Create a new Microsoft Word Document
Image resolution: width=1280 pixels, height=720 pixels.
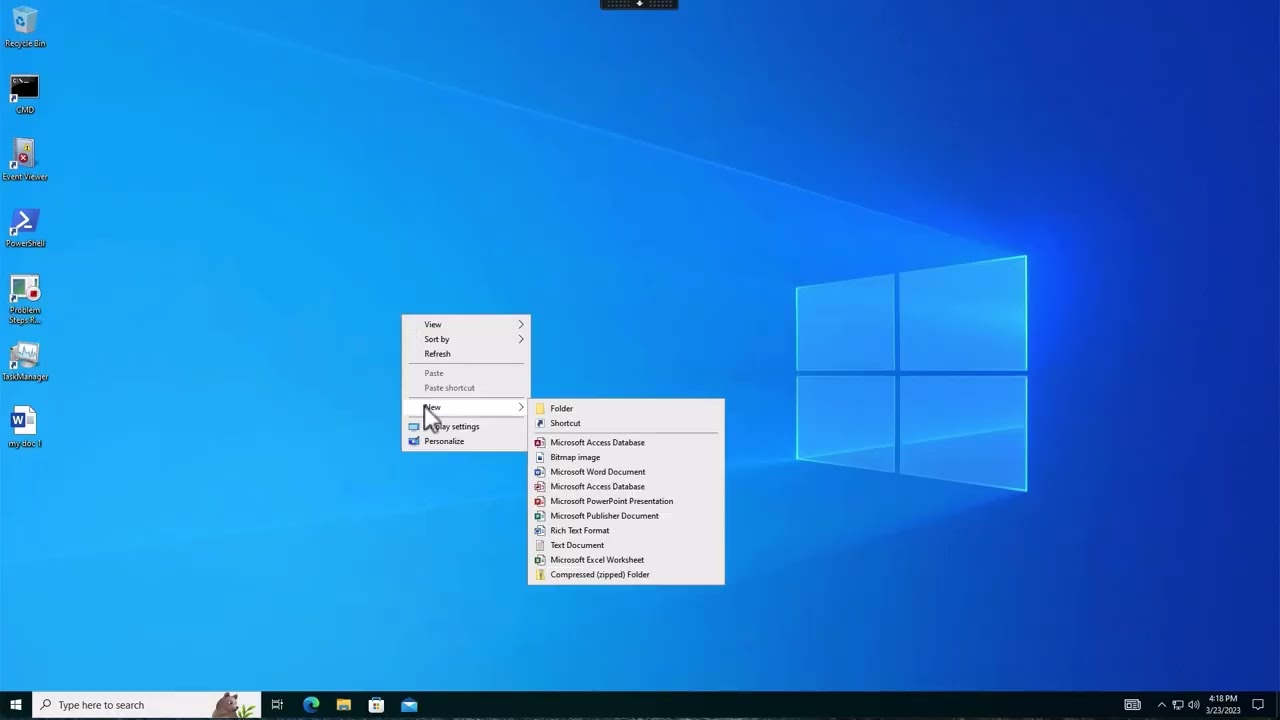626,472
